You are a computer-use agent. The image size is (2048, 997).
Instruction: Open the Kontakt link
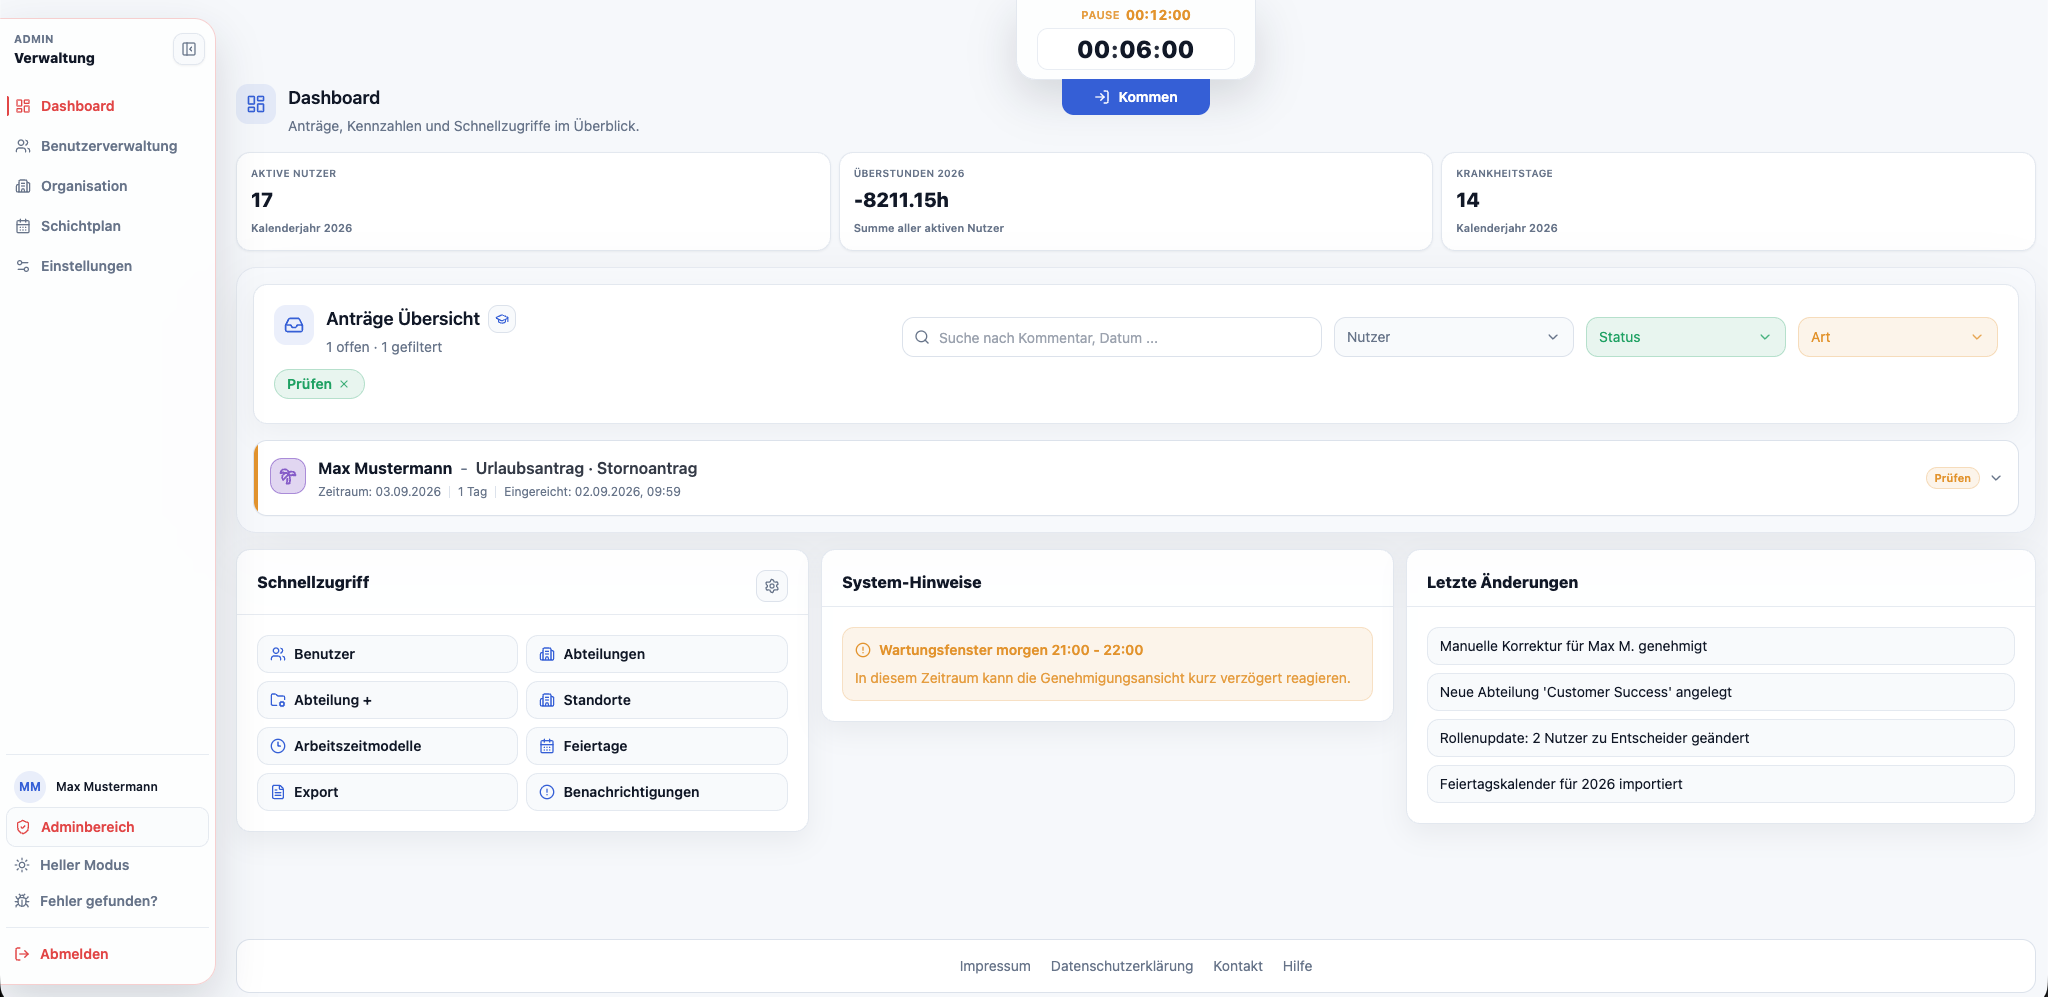tap(1238, 966)
